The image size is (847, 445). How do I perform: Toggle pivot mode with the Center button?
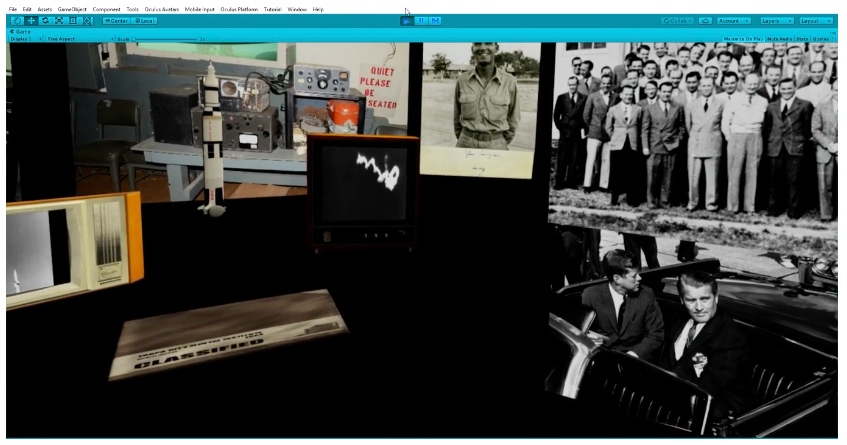pyautogui.click(x=117, y=21)
